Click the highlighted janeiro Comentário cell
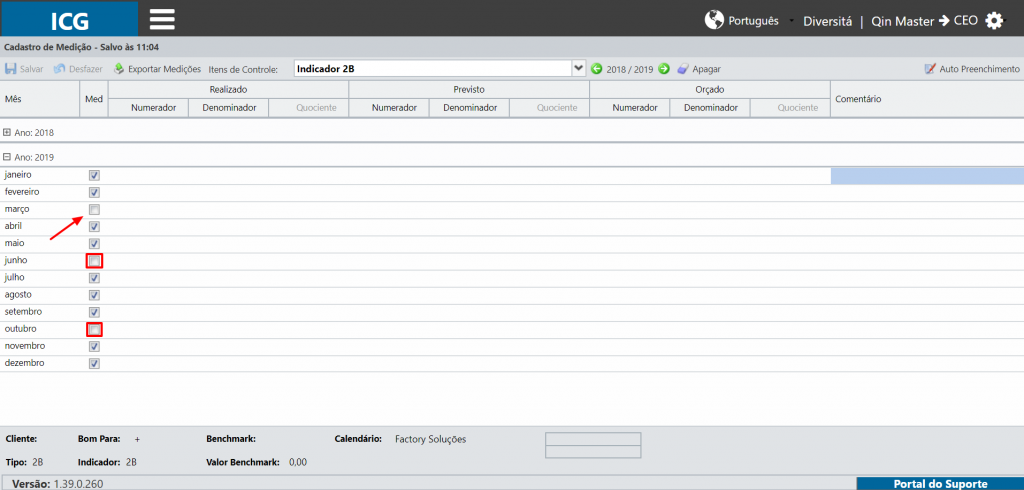 927,176
